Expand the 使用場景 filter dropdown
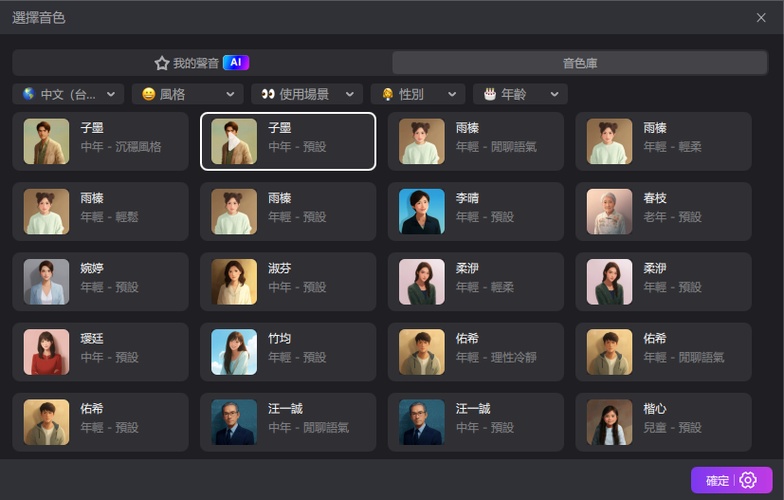Image resolution: width=784 pixels, height=500 pixels. (307, 94)
